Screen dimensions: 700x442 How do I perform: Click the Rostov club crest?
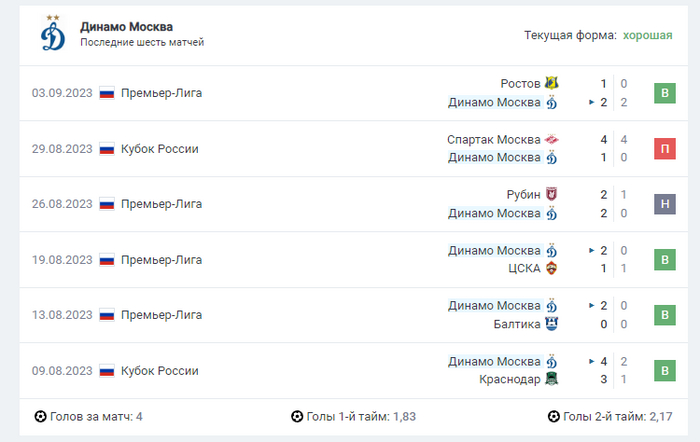coord(551,83)
